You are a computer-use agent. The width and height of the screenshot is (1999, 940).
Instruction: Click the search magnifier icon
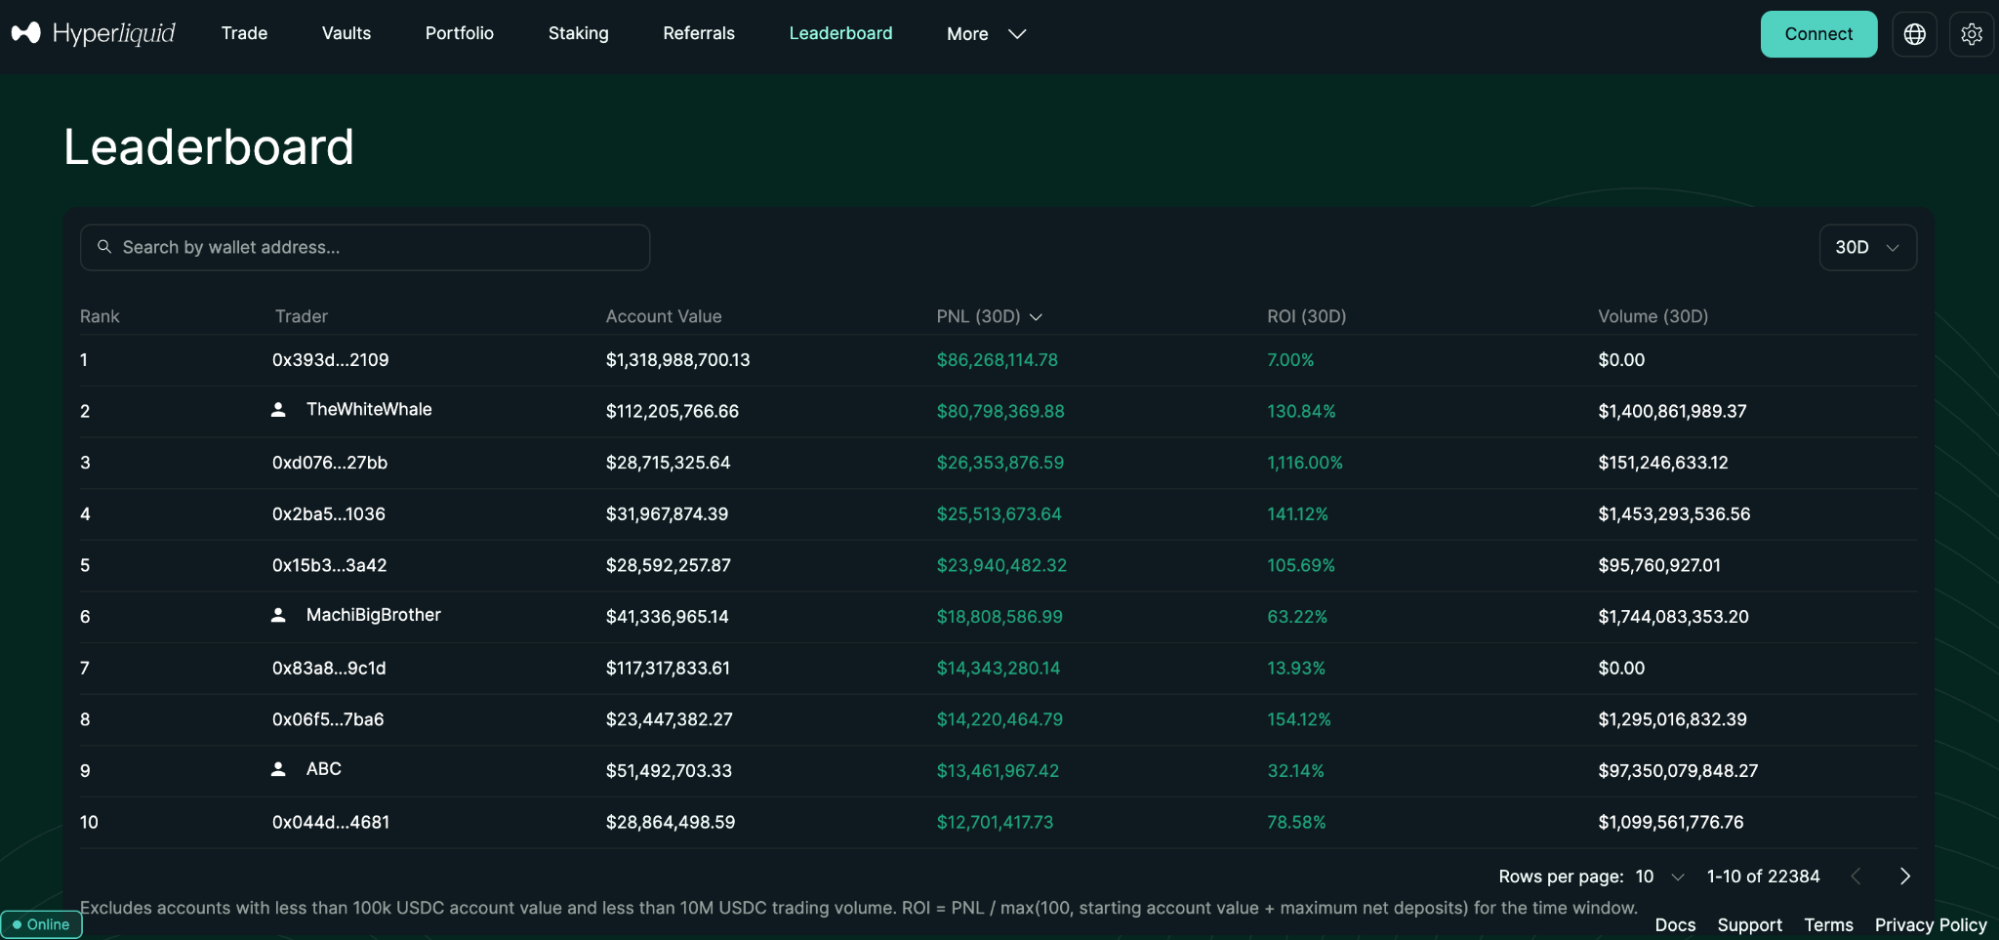tap(104, 246)
